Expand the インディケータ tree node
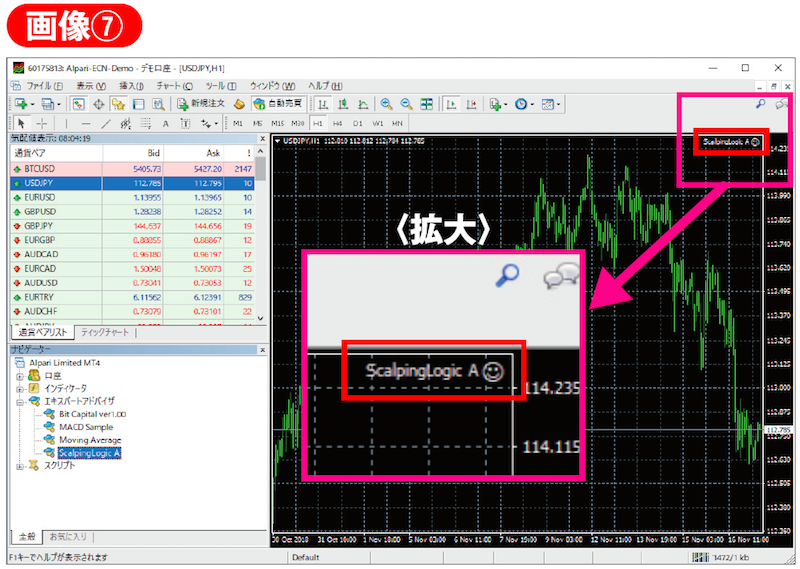This screenshot has width=800, height=569. tap(19, 389)
